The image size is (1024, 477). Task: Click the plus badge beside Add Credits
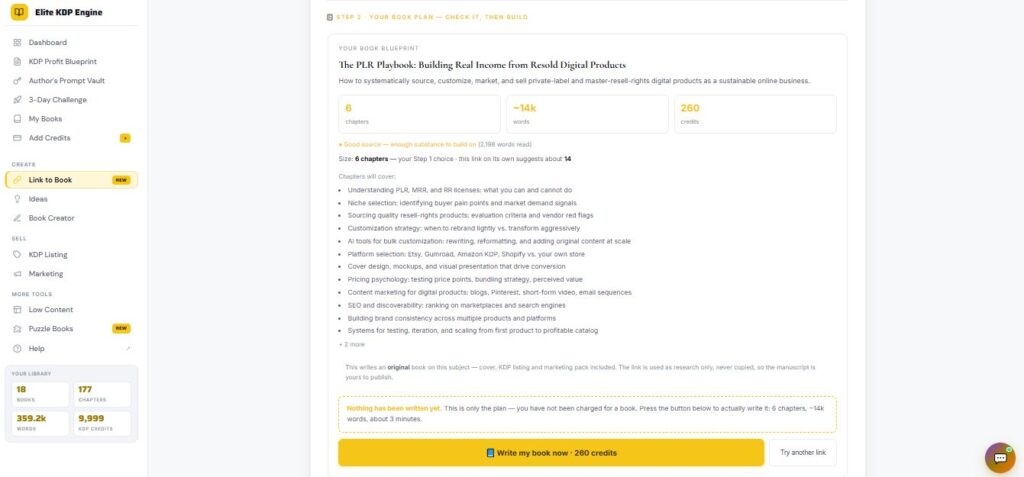[125, 138]
